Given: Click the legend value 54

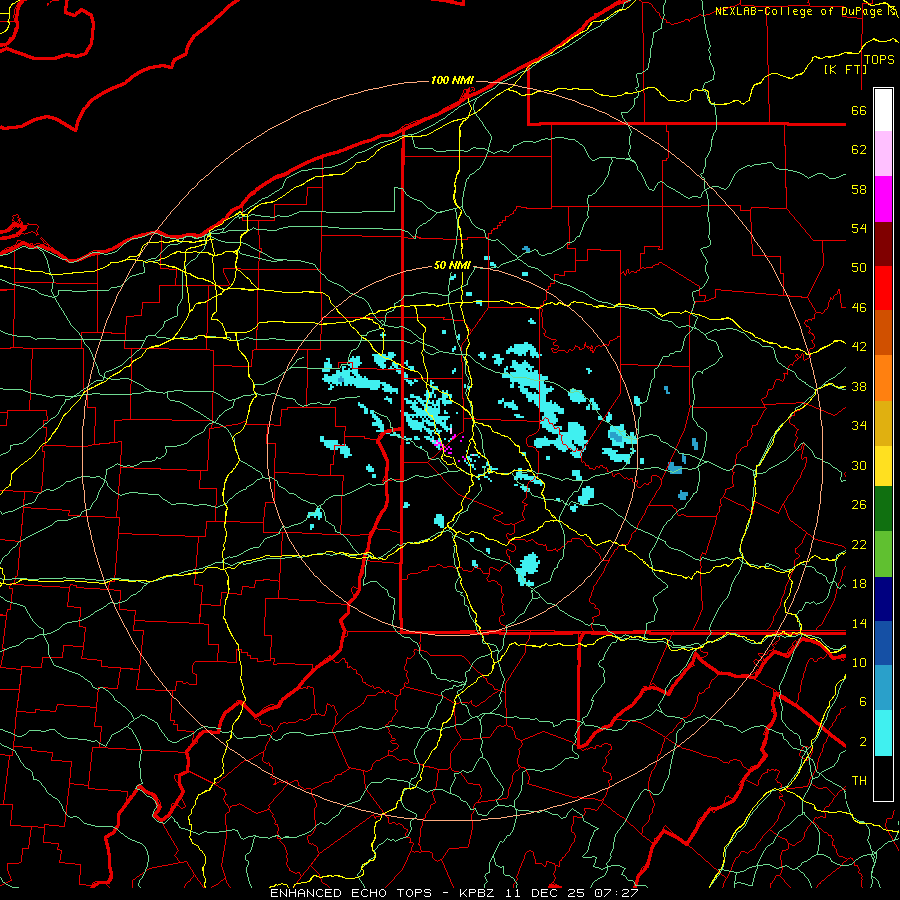Looking at the screenshot, I should [859, 228].
